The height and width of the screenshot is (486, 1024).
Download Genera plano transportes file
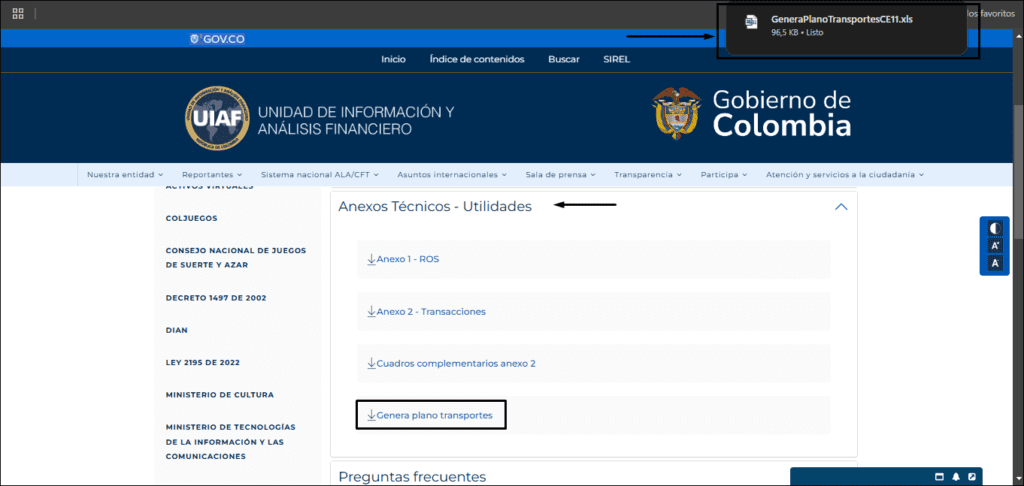(430, 415)
